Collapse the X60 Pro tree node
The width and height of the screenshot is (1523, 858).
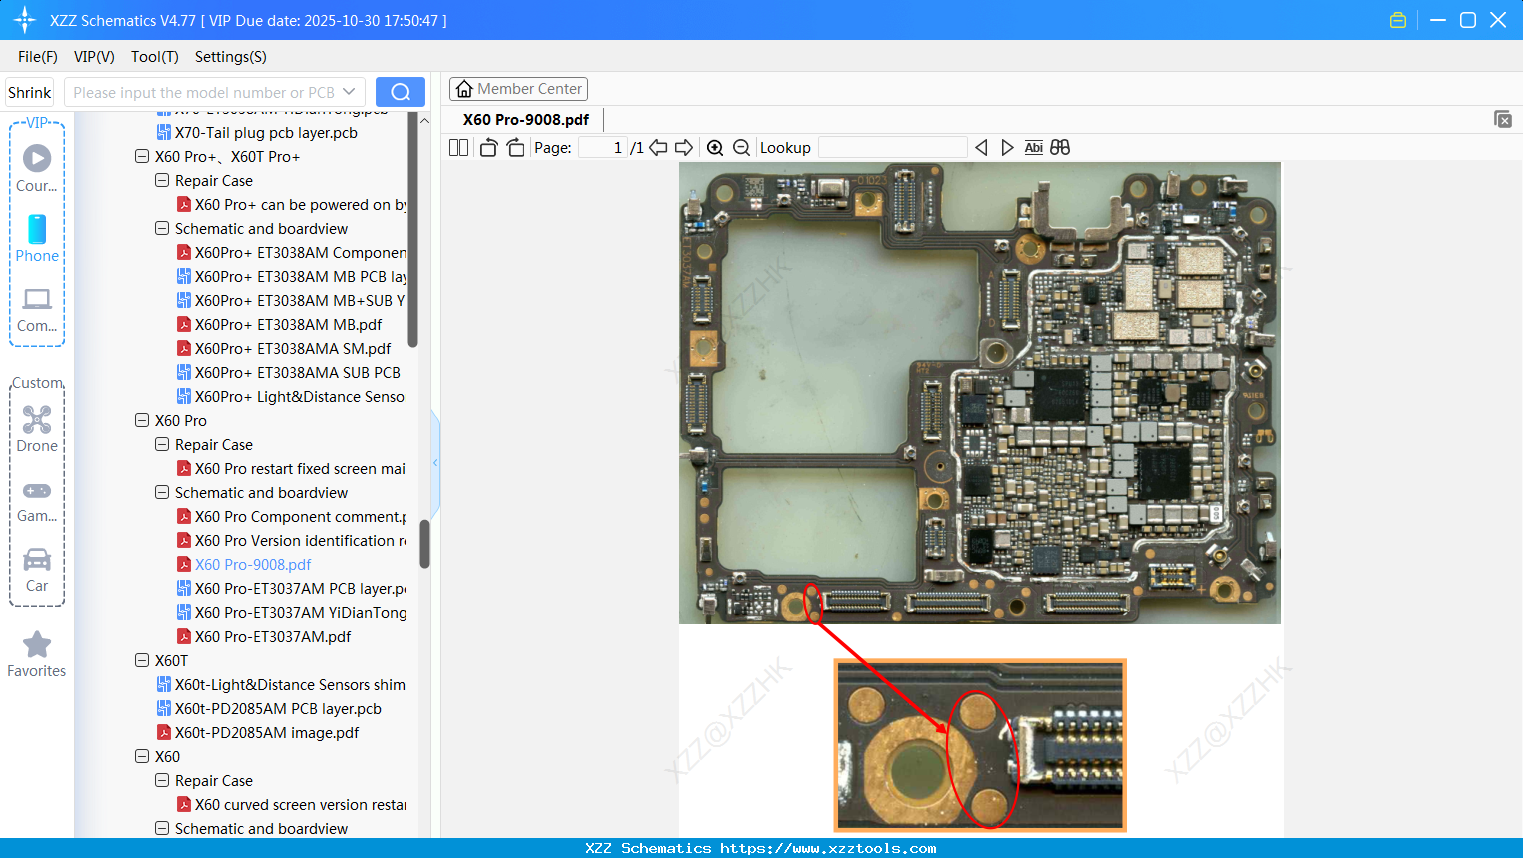pos(142,421)
